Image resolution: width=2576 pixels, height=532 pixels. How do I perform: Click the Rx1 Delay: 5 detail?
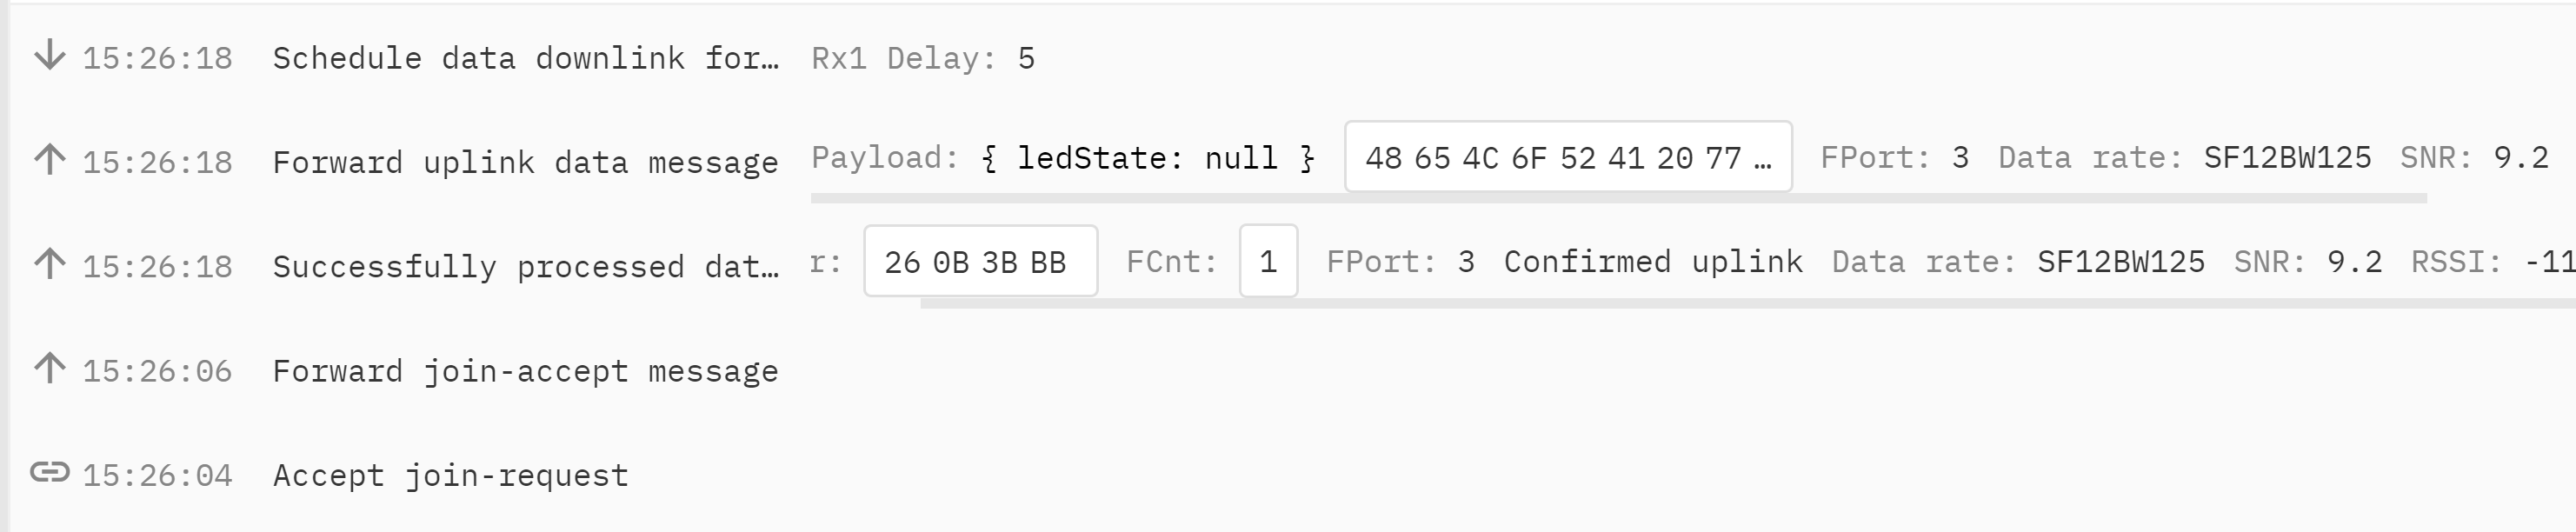(923, 58)
